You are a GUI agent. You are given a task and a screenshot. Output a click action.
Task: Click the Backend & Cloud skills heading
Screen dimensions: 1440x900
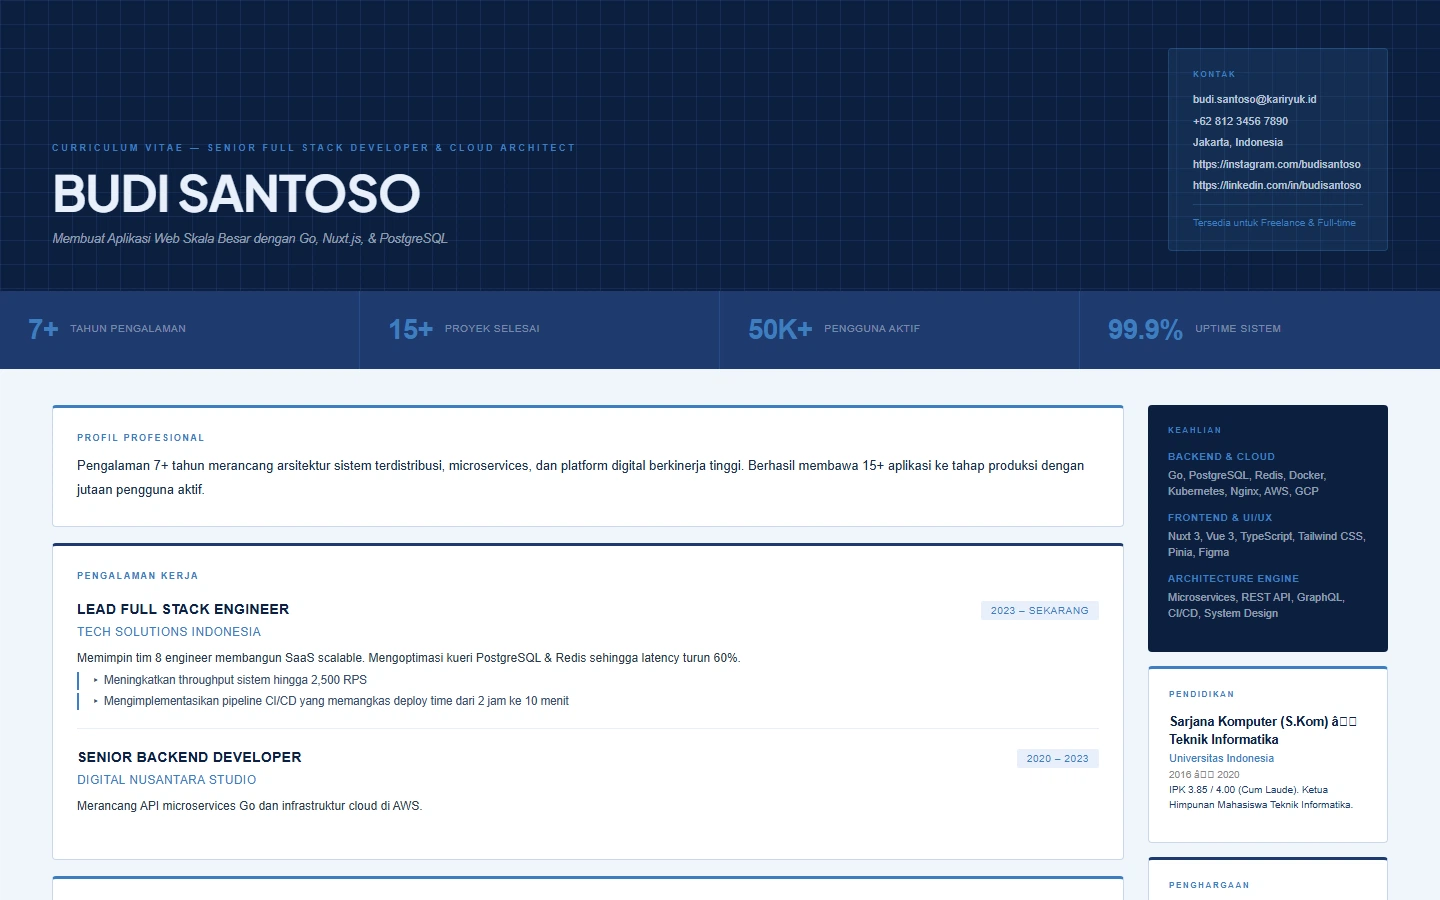1221,457
